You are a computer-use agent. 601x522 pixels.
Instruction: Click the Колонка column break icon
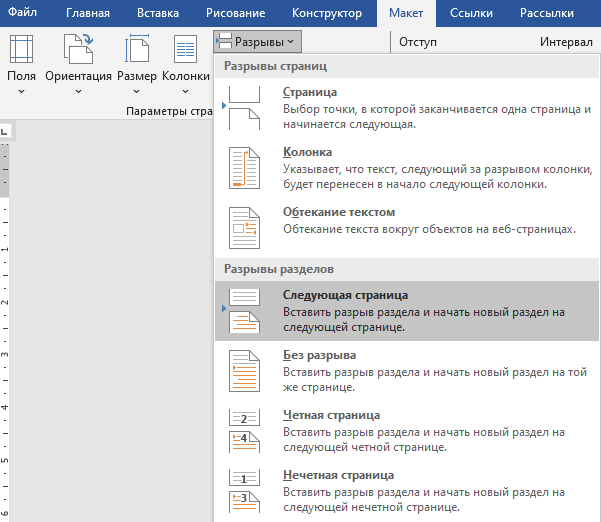coord(244,168)
